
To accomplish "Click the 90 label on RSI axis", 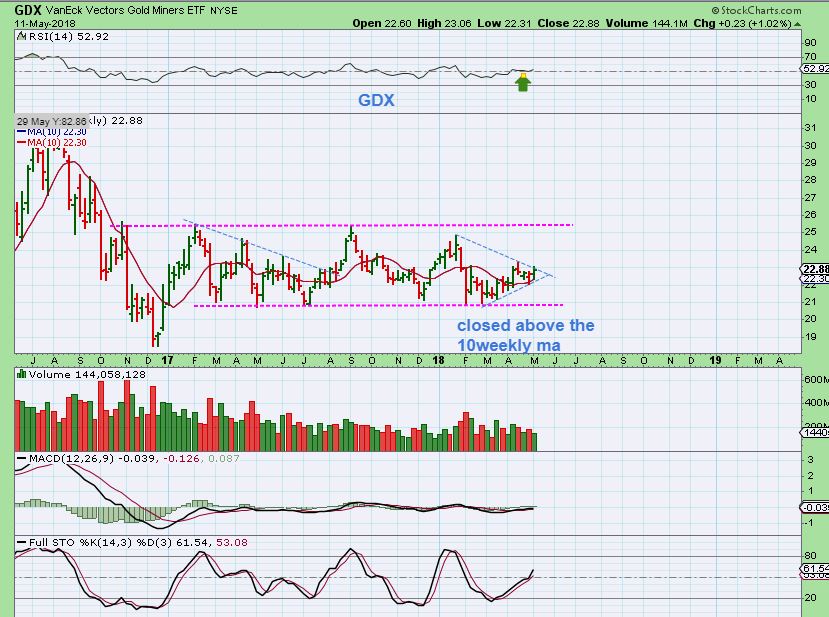I will [810, 43].
